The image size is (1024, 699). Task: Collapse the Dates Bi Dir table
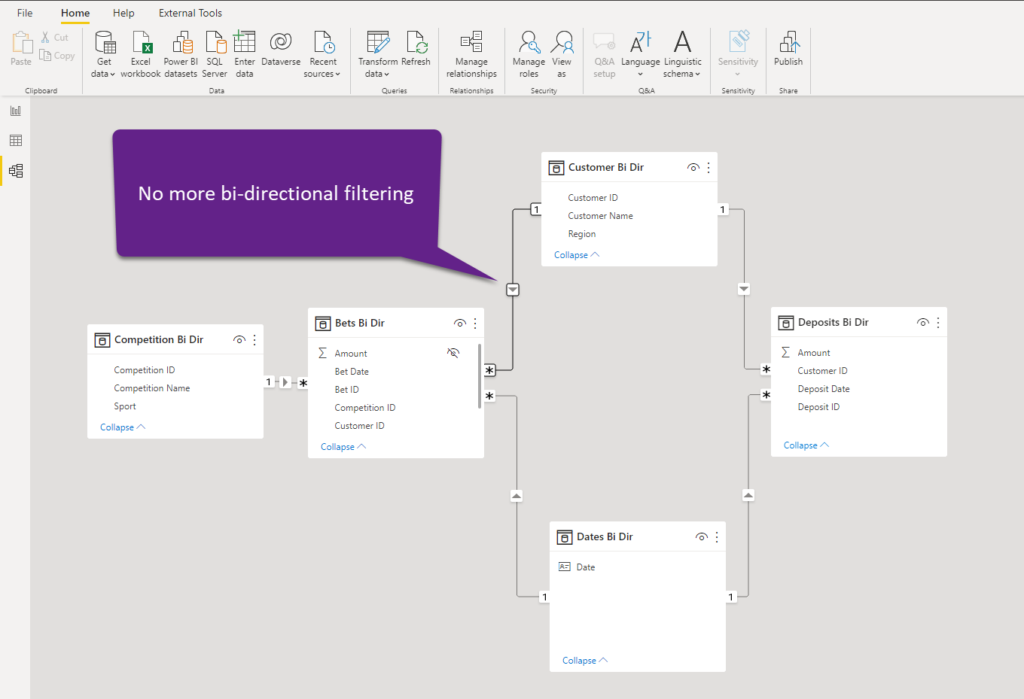point(585,660)
